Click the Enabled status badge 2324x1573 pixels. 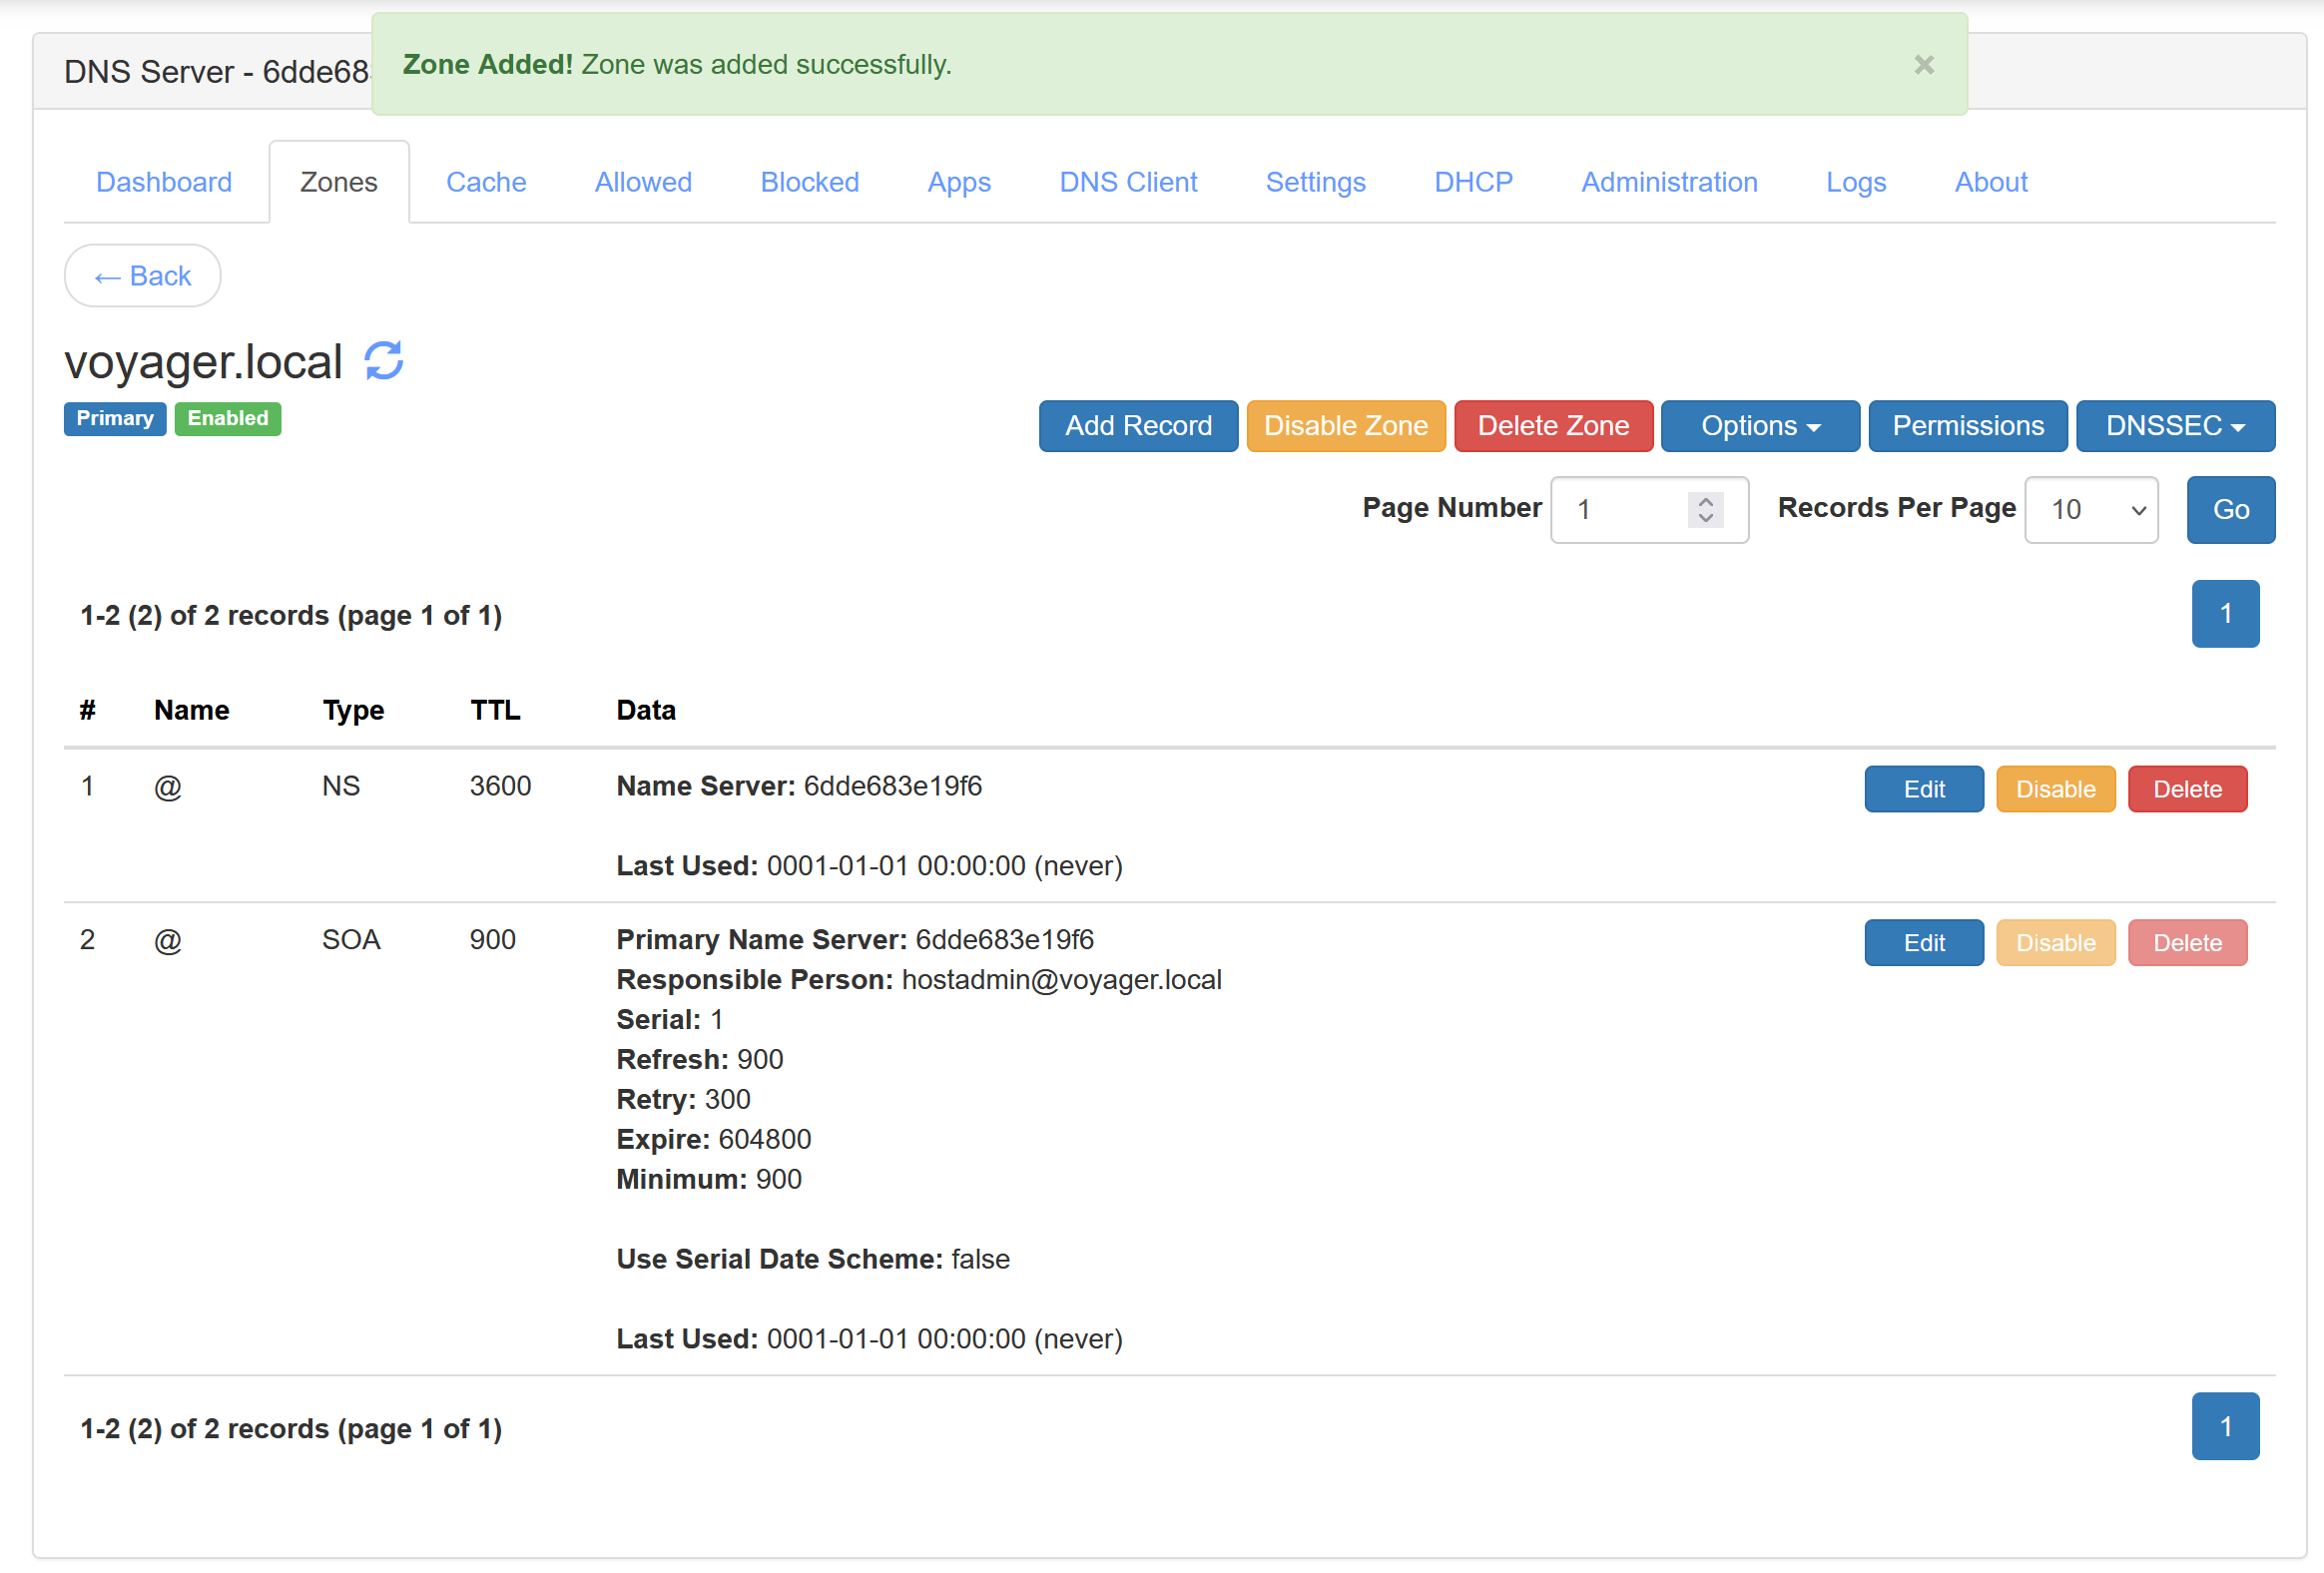[228, 419]
